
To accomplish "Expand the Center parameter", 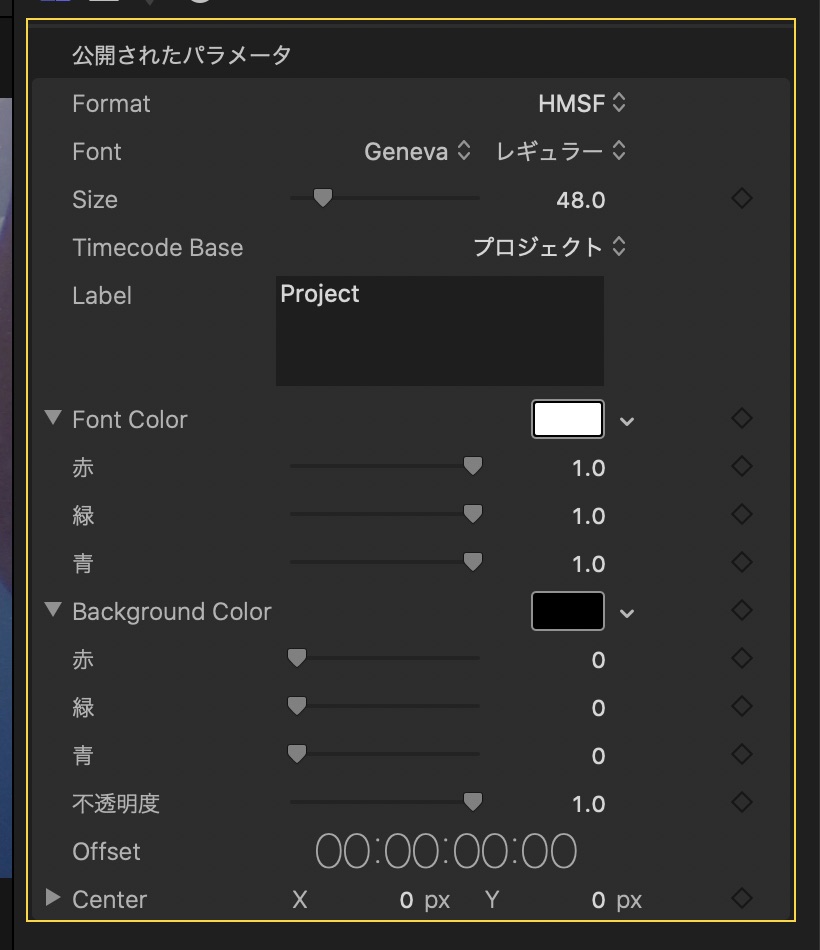I will pos(53,898).
